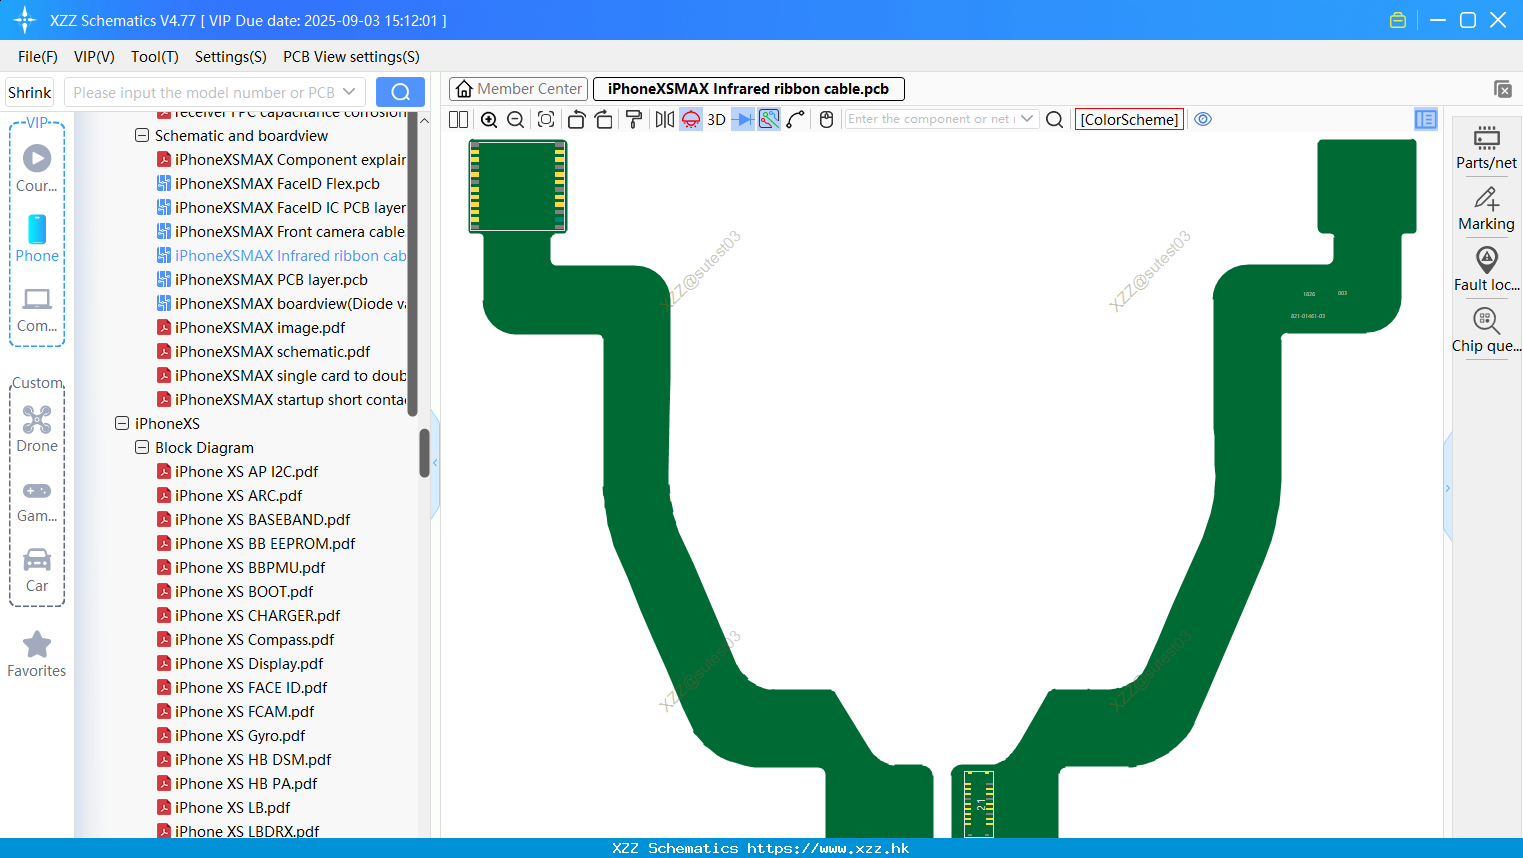Select the paint roller format tool
The height and width of the screenshot is (858, 1523).
[x=633, y=119]
